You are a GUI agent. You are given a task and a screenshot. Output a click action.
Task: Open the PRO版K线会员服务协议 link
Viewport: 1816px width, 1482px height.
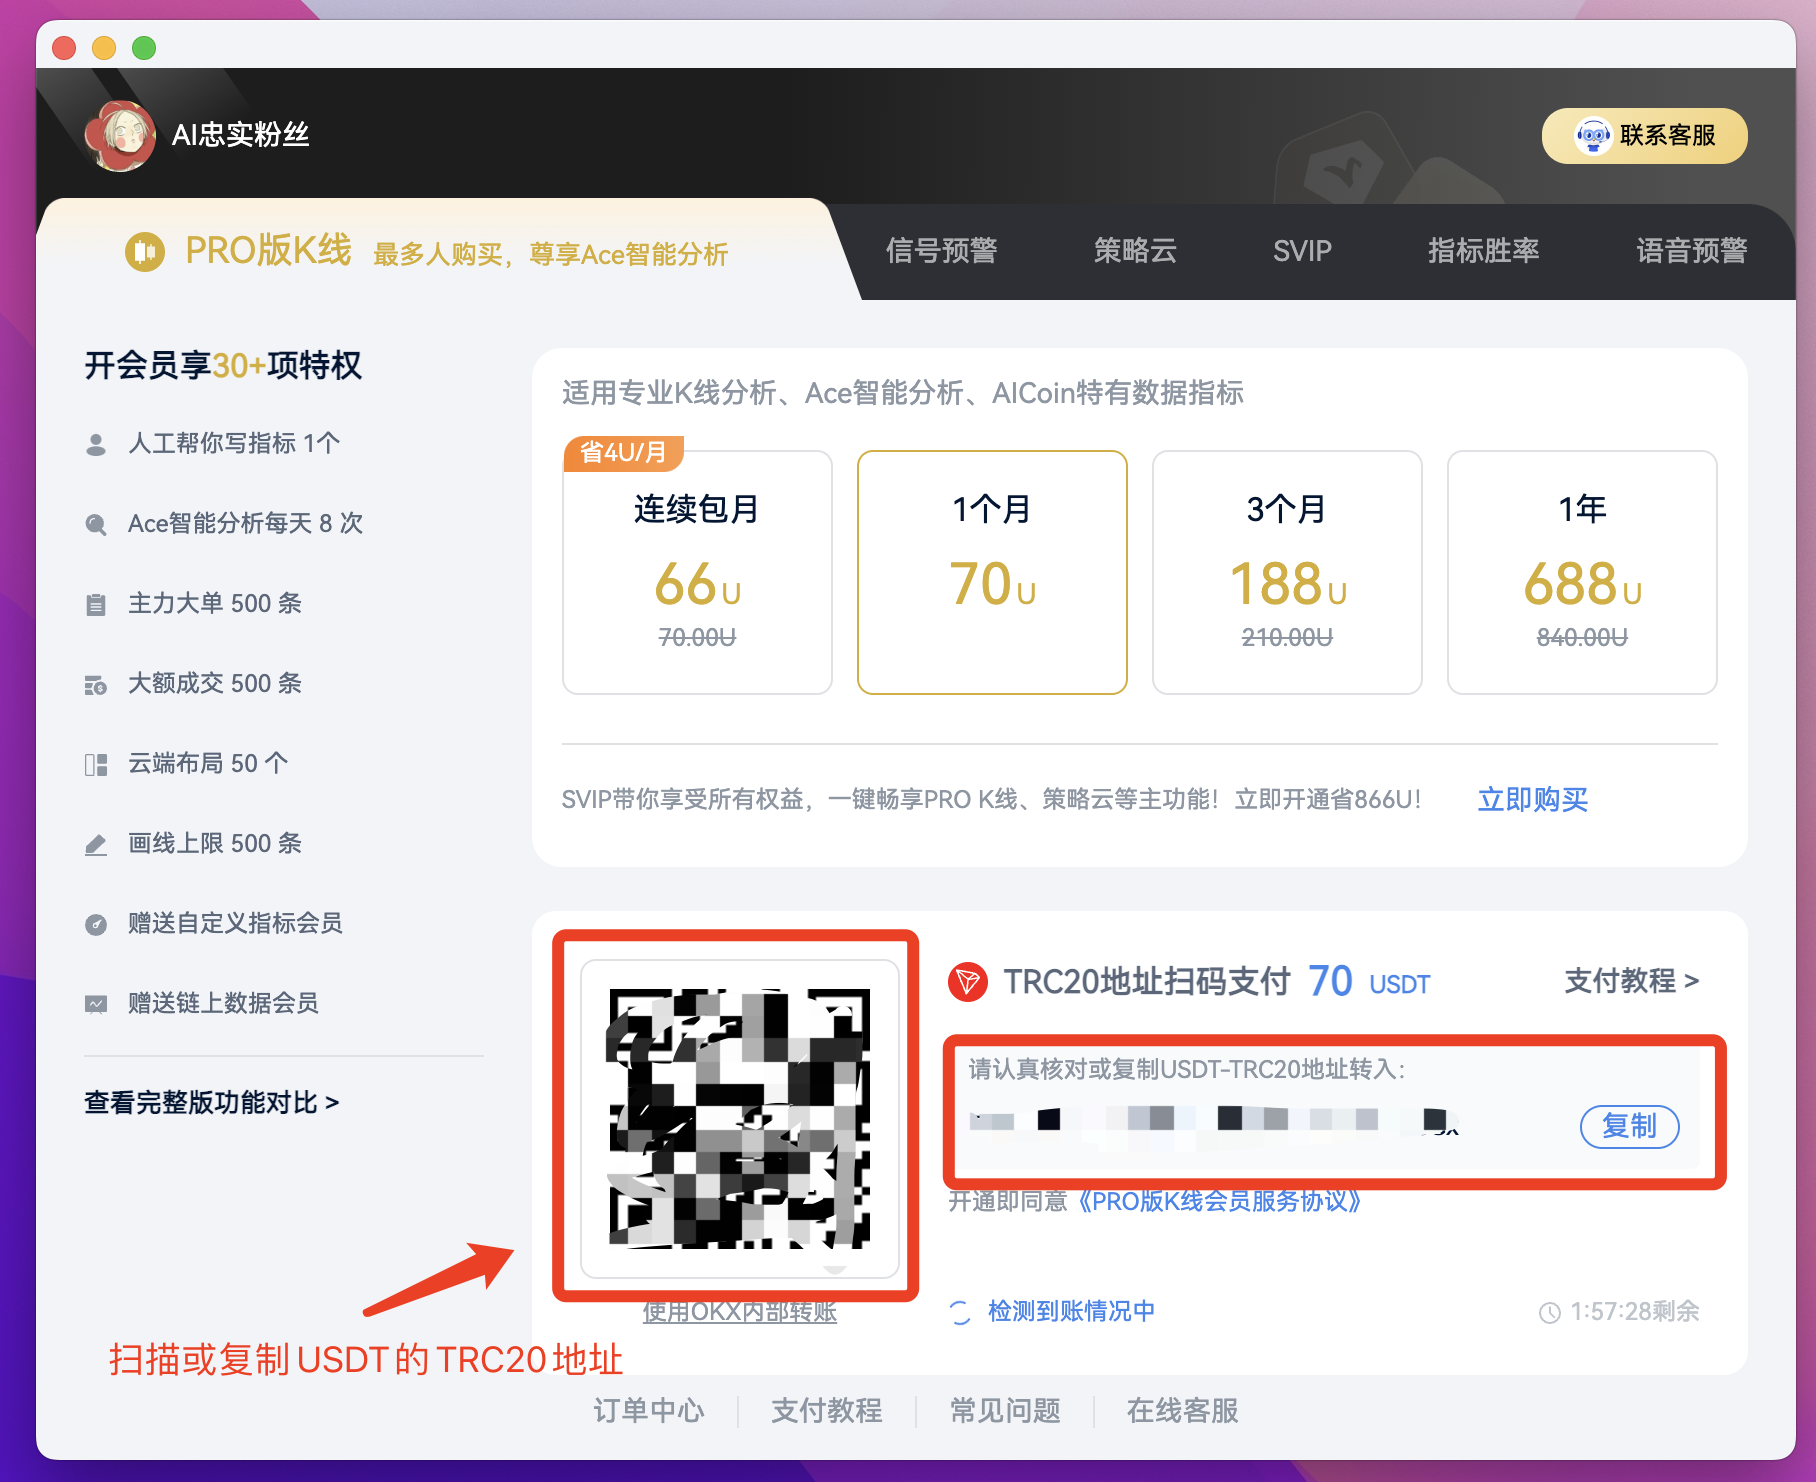tap(1219, 1201)
